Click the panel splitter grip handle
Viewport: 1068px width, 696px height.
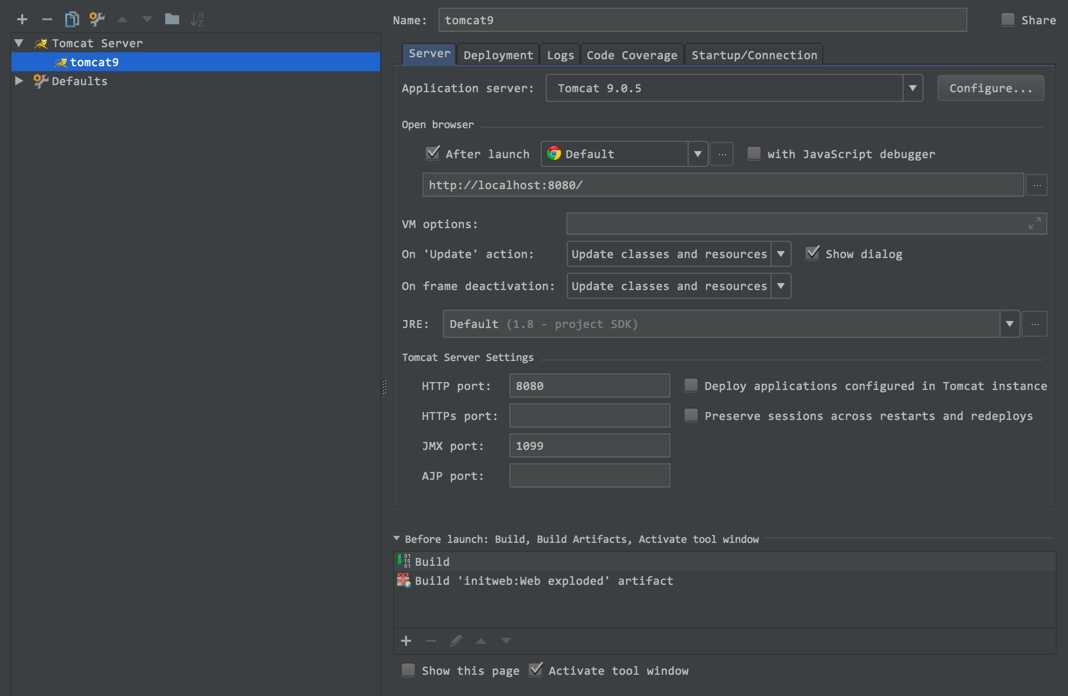point(384,387)
